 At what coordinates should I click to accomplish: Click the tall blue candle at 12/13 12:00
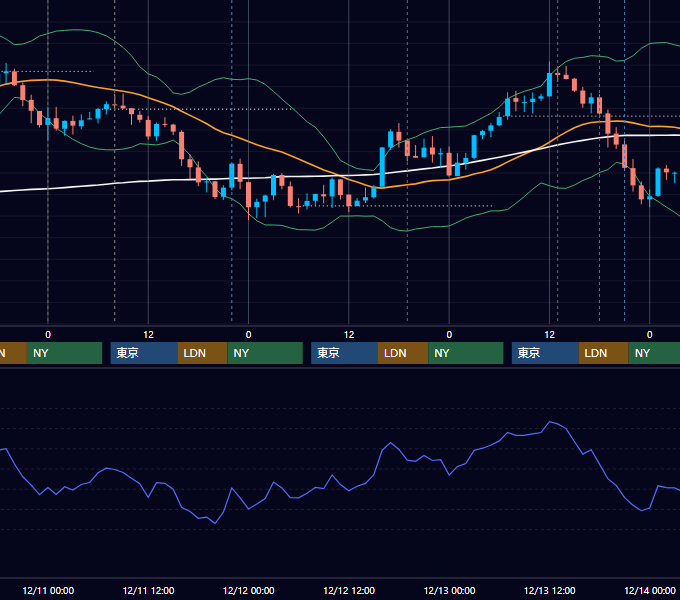tap(549, 83)
